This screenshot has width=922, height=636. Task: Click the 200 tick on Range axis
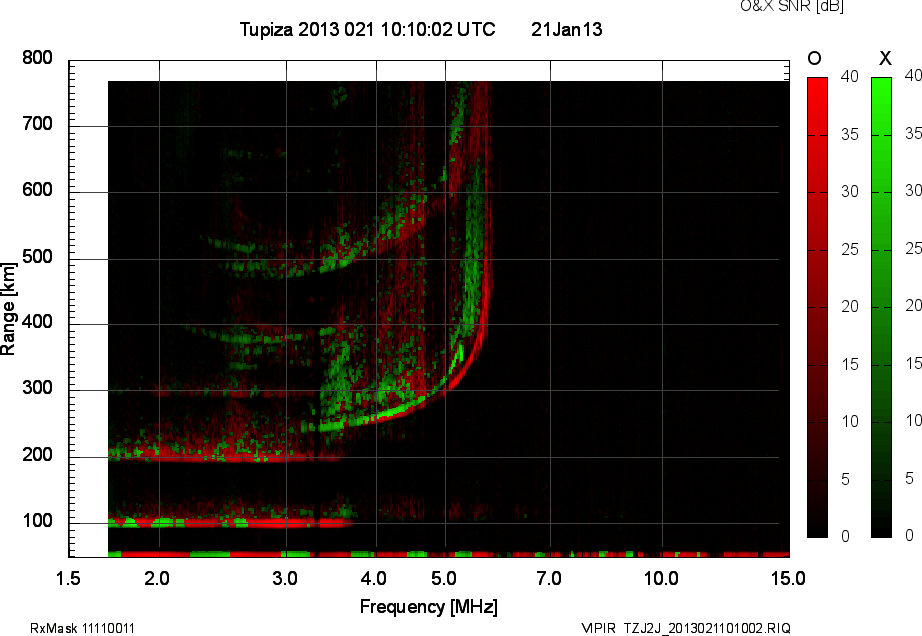point(38,454)
